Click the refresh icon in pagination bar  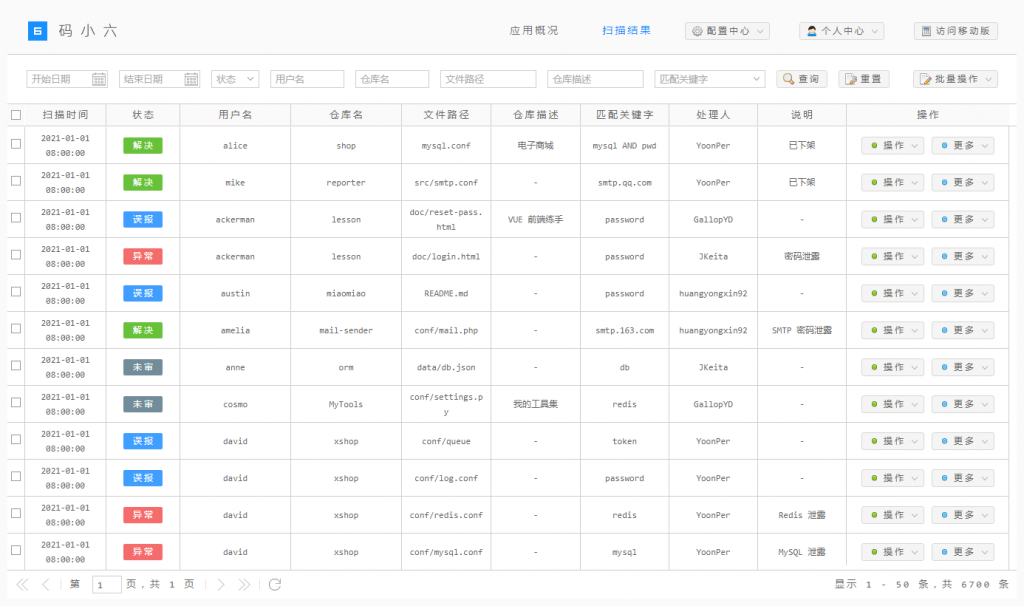coord(275,584)
